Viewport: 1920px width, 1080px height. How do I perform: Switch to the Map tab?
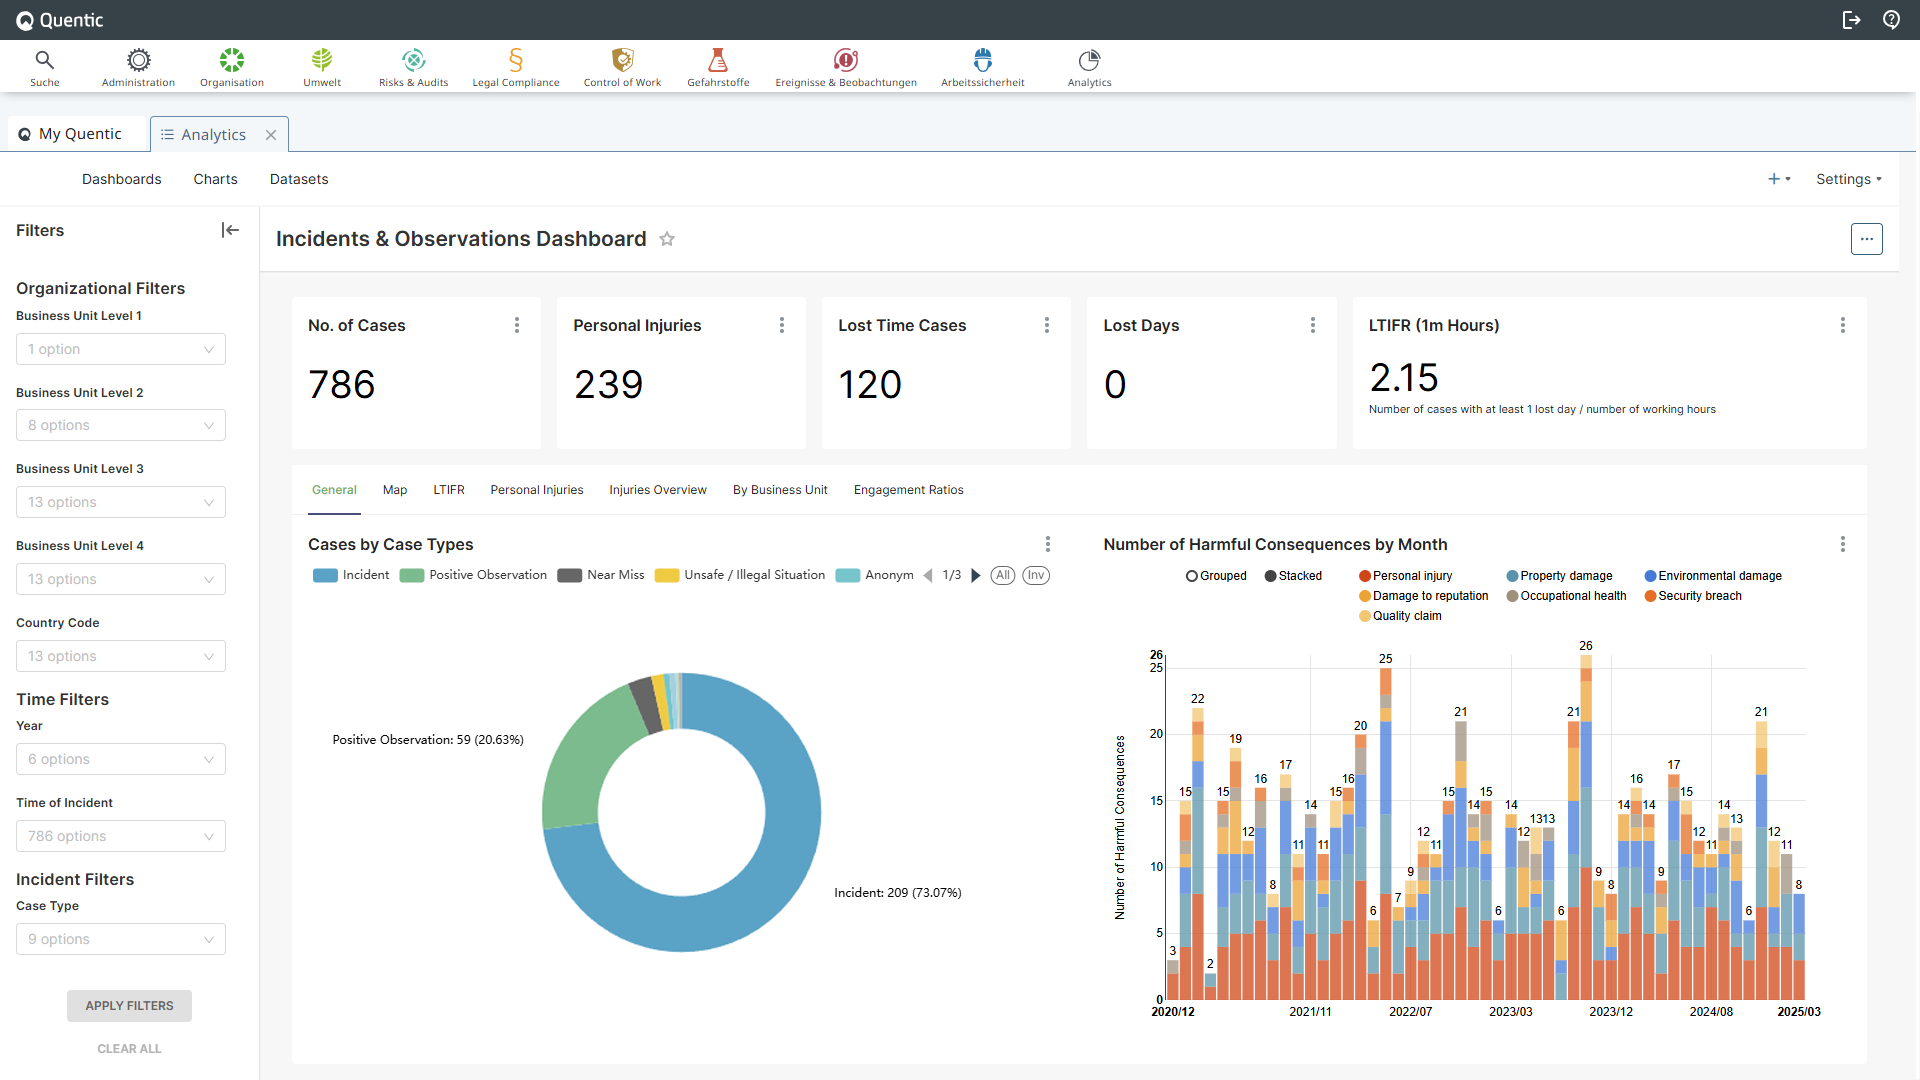(x=395, y=490)
